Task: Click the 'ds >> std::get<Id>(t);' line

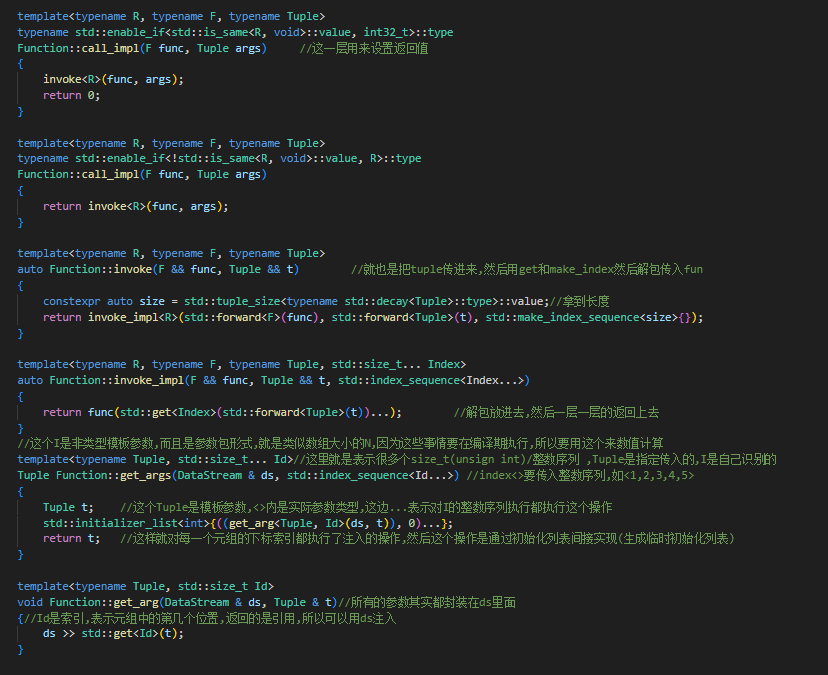Action: 113,633
